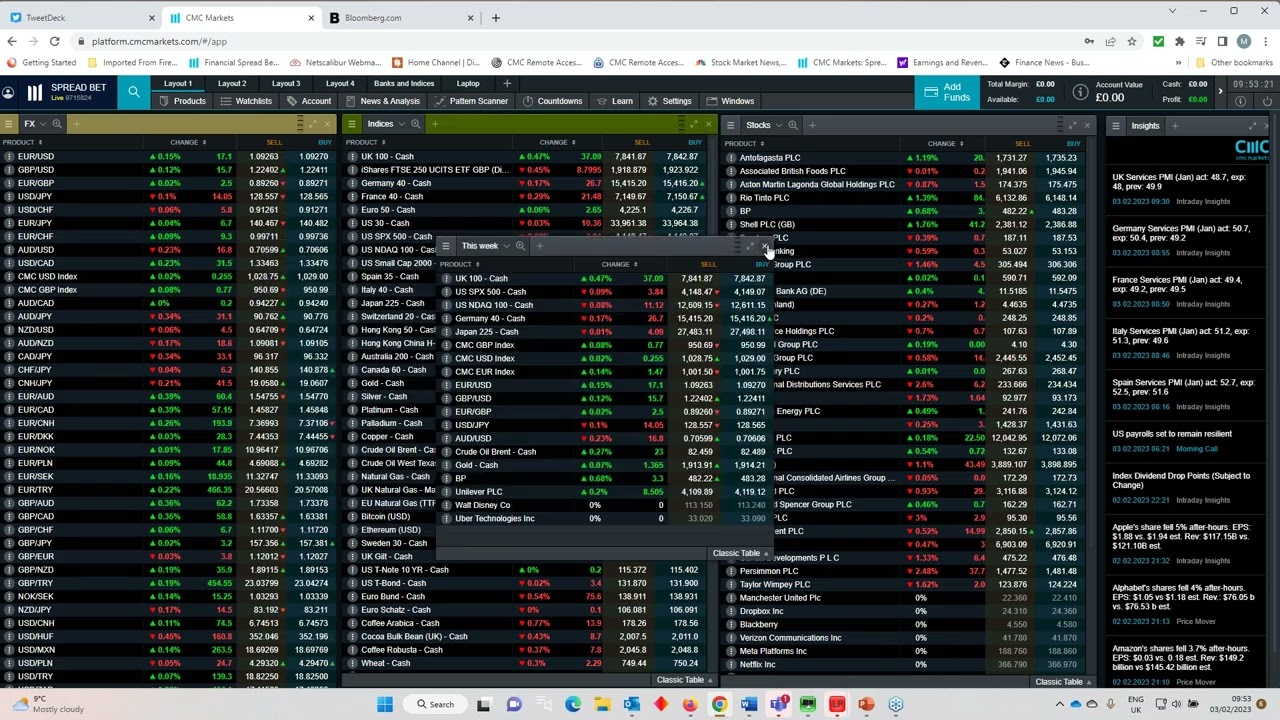The height and width of the screenshot is (720, 1280).
Task: Expand the This week watchlist dropdown
Action: pyautogui.click(x=506, y=246)
